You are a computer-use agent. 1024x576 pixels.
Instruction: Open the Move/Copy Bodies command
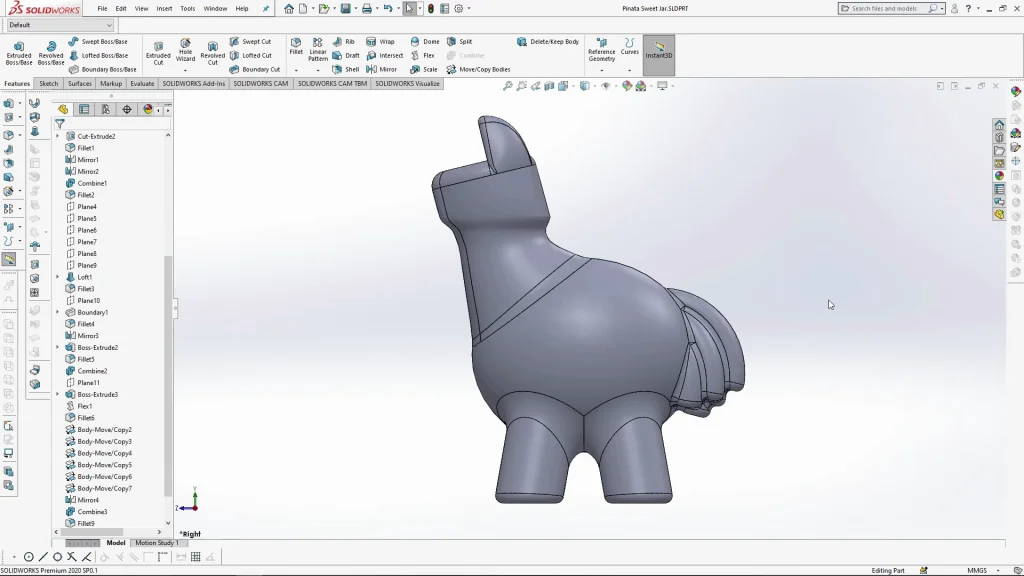point(478,70)
